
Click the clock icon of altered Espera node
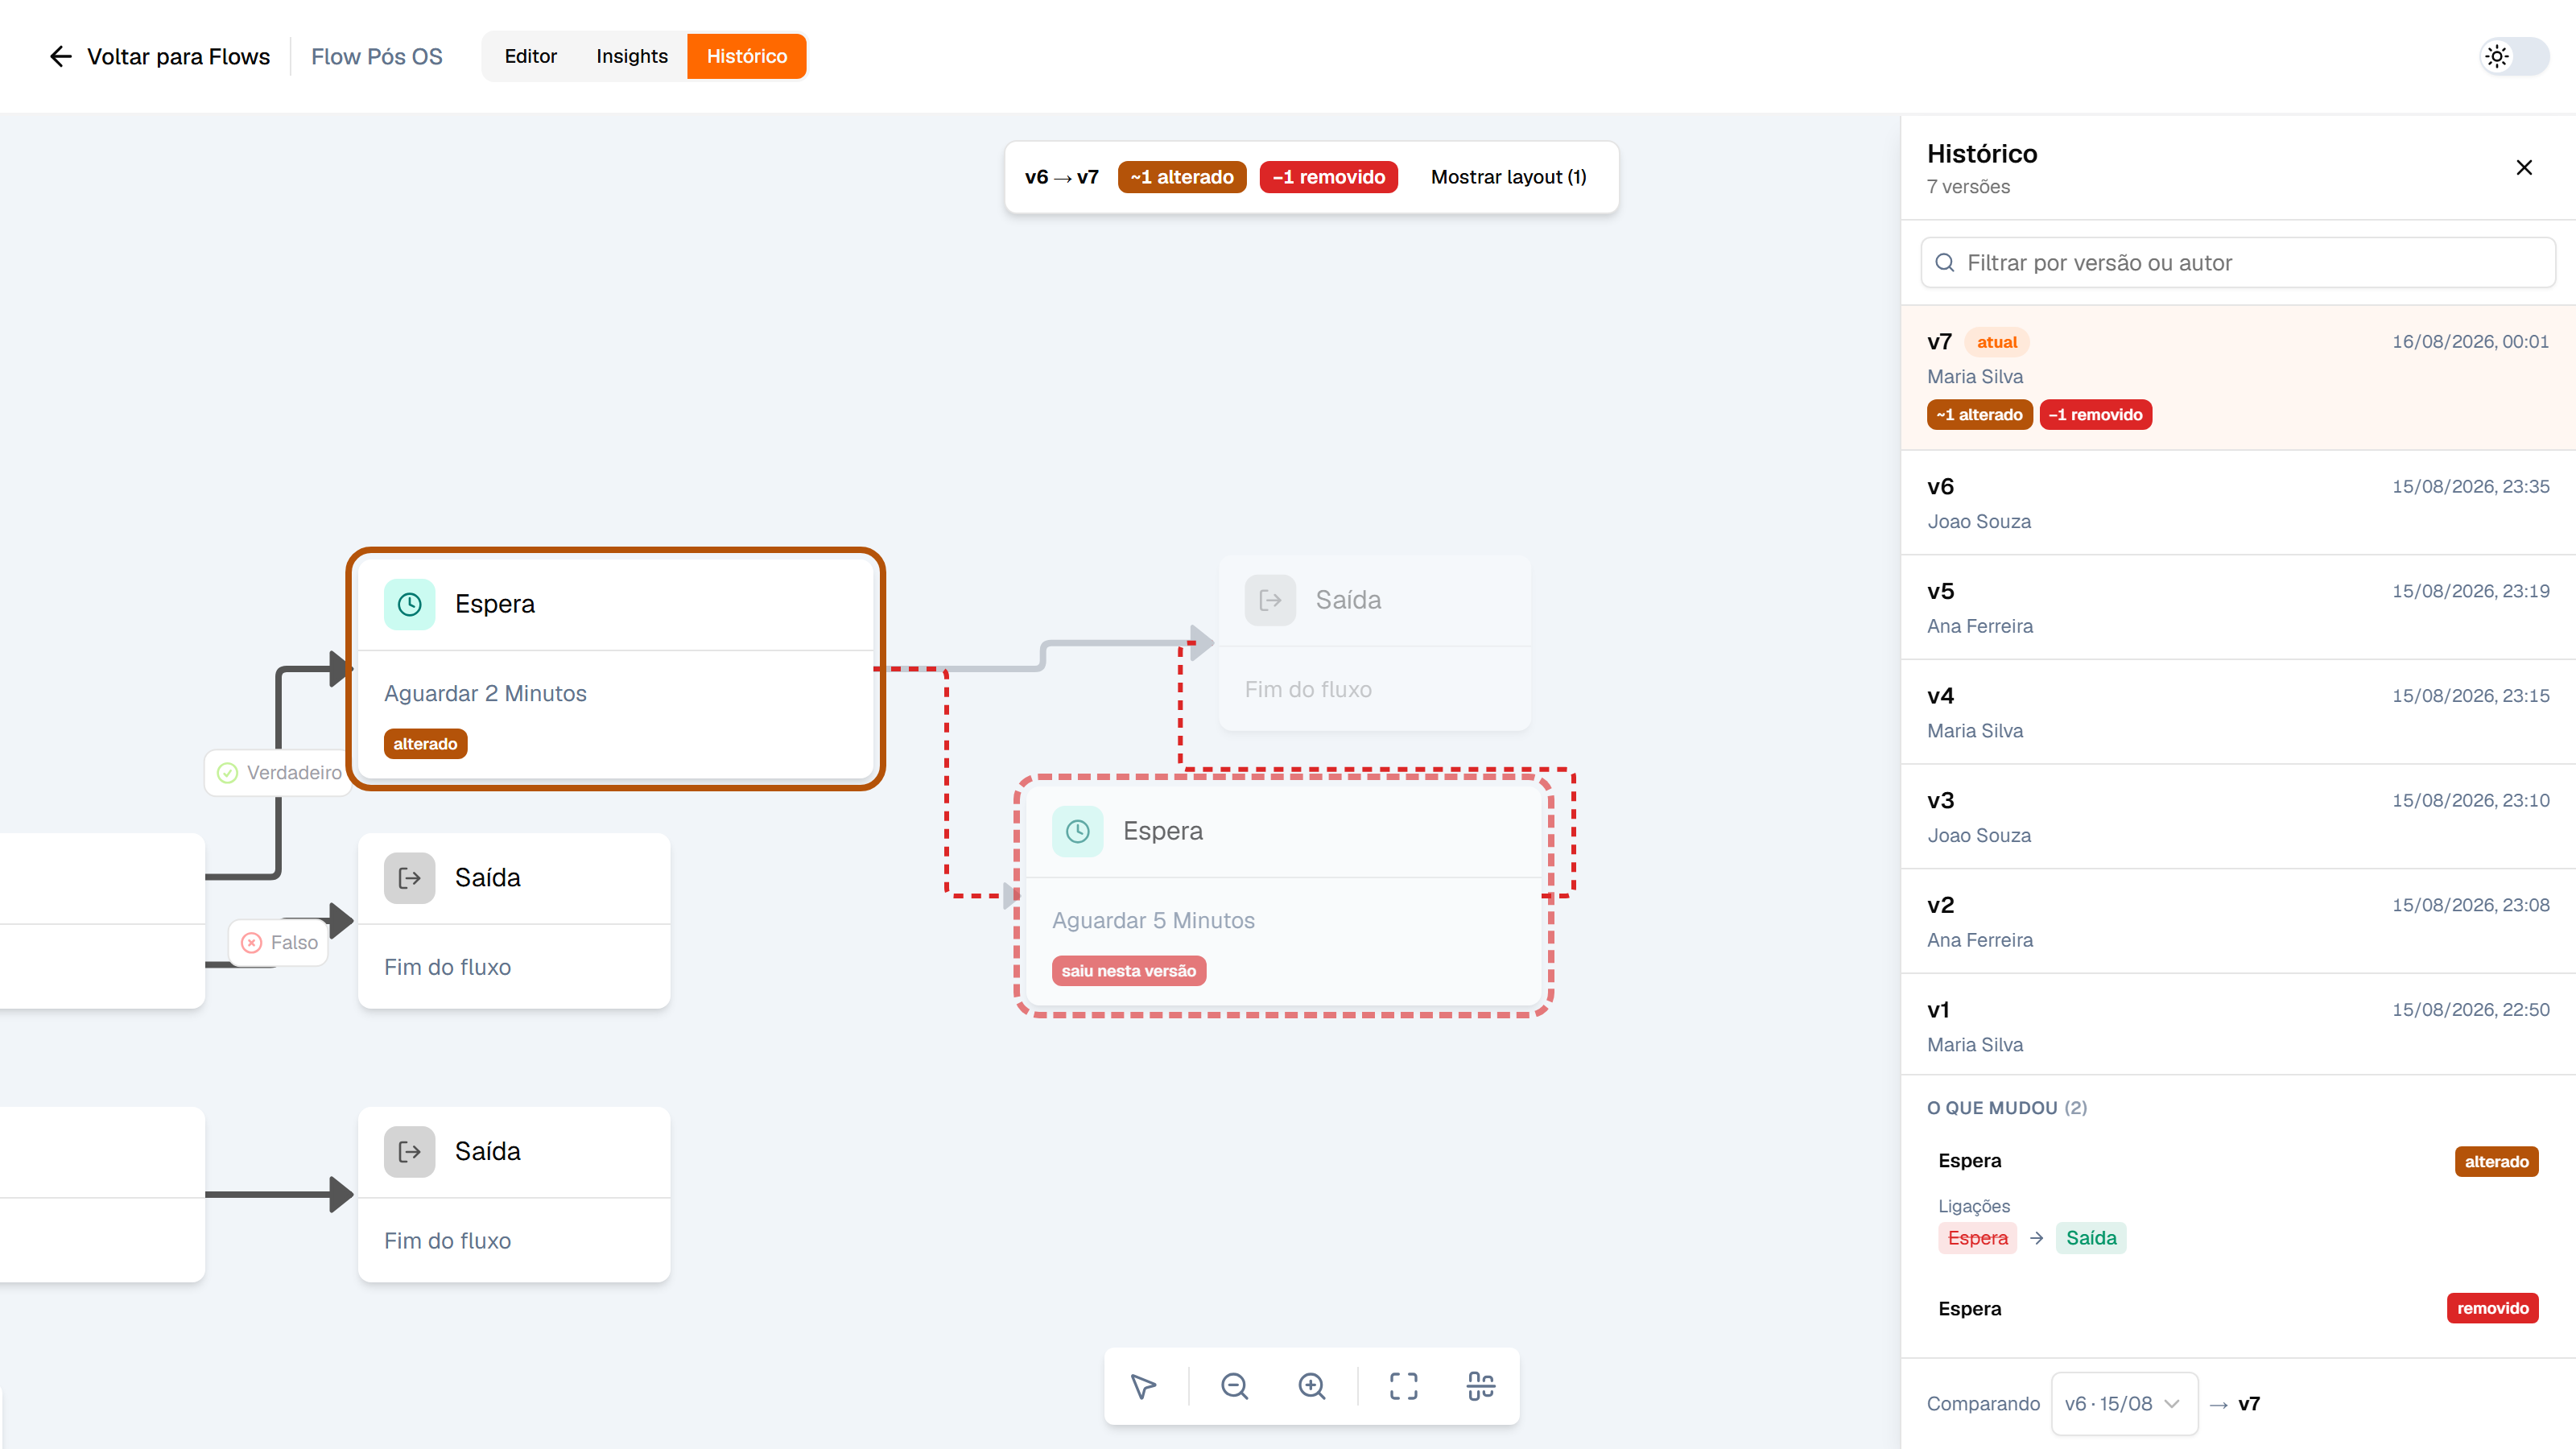pos(410,604)
